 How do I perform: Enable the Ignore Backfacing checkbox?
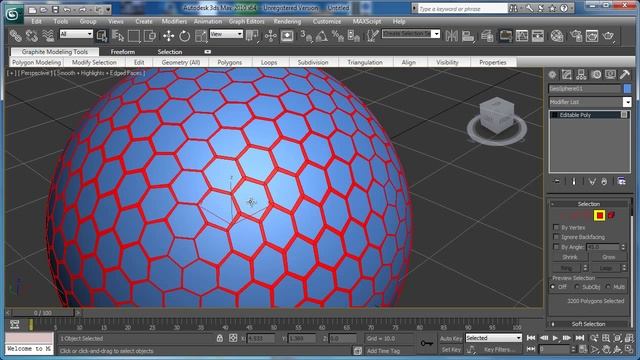click(x=556, y=237)
